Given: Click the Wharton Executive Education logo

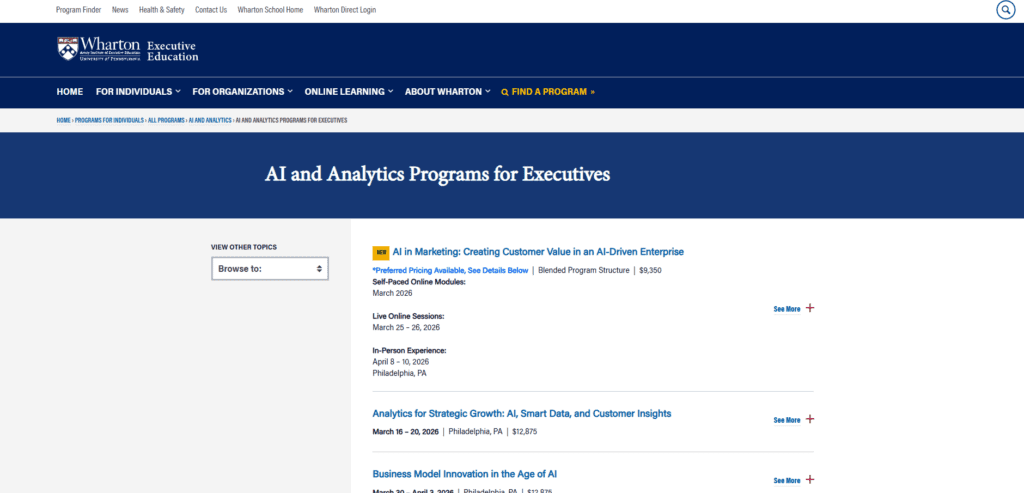Looking at the screenshot, I should tap(127, 49).
